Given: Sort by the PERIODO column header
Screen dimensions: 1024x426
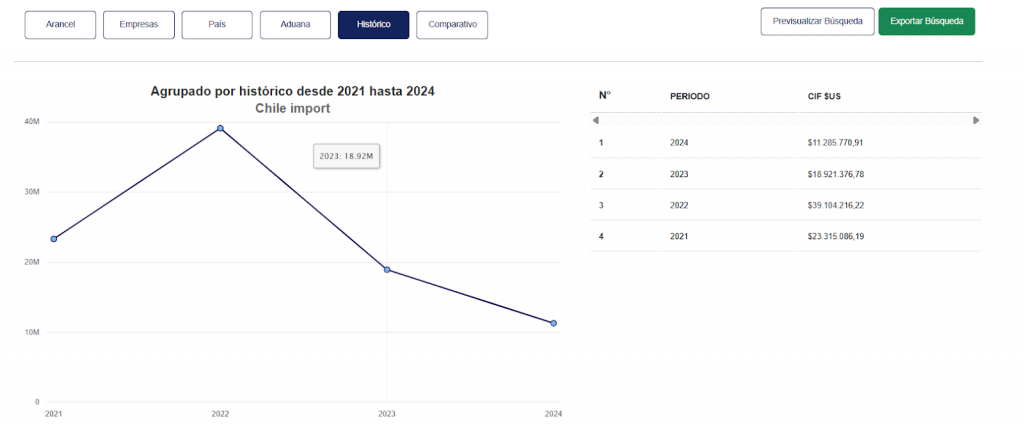Looking at the screenshot, I should (690, 97).
